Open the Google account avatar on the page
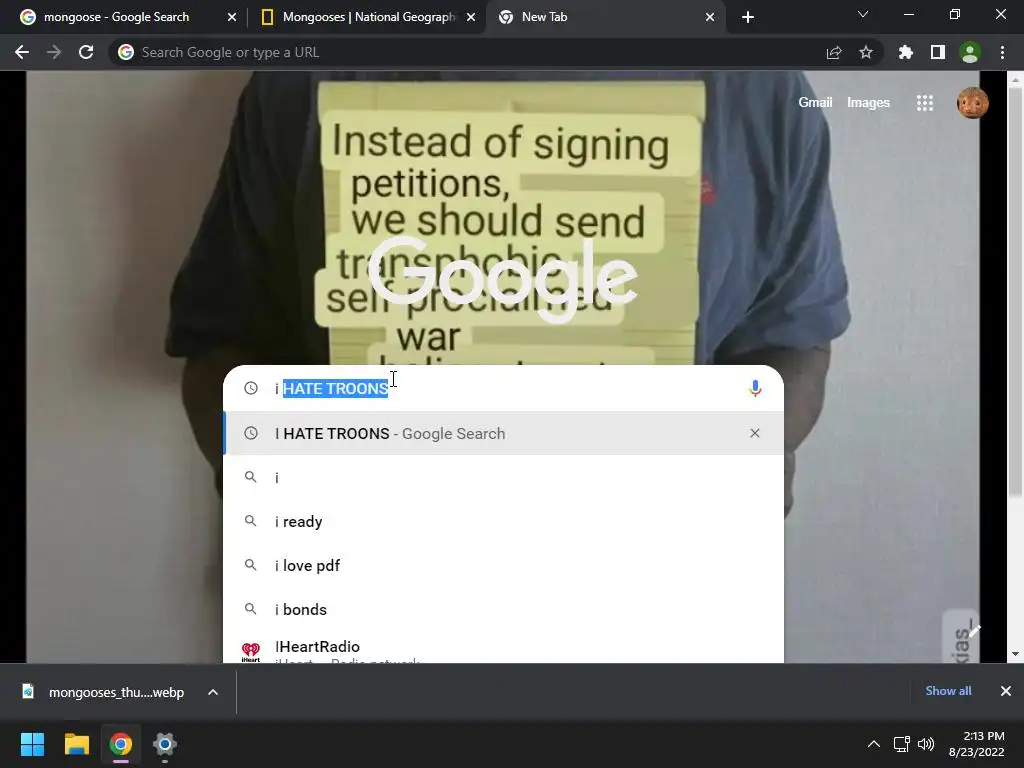 tap(972, 103)
